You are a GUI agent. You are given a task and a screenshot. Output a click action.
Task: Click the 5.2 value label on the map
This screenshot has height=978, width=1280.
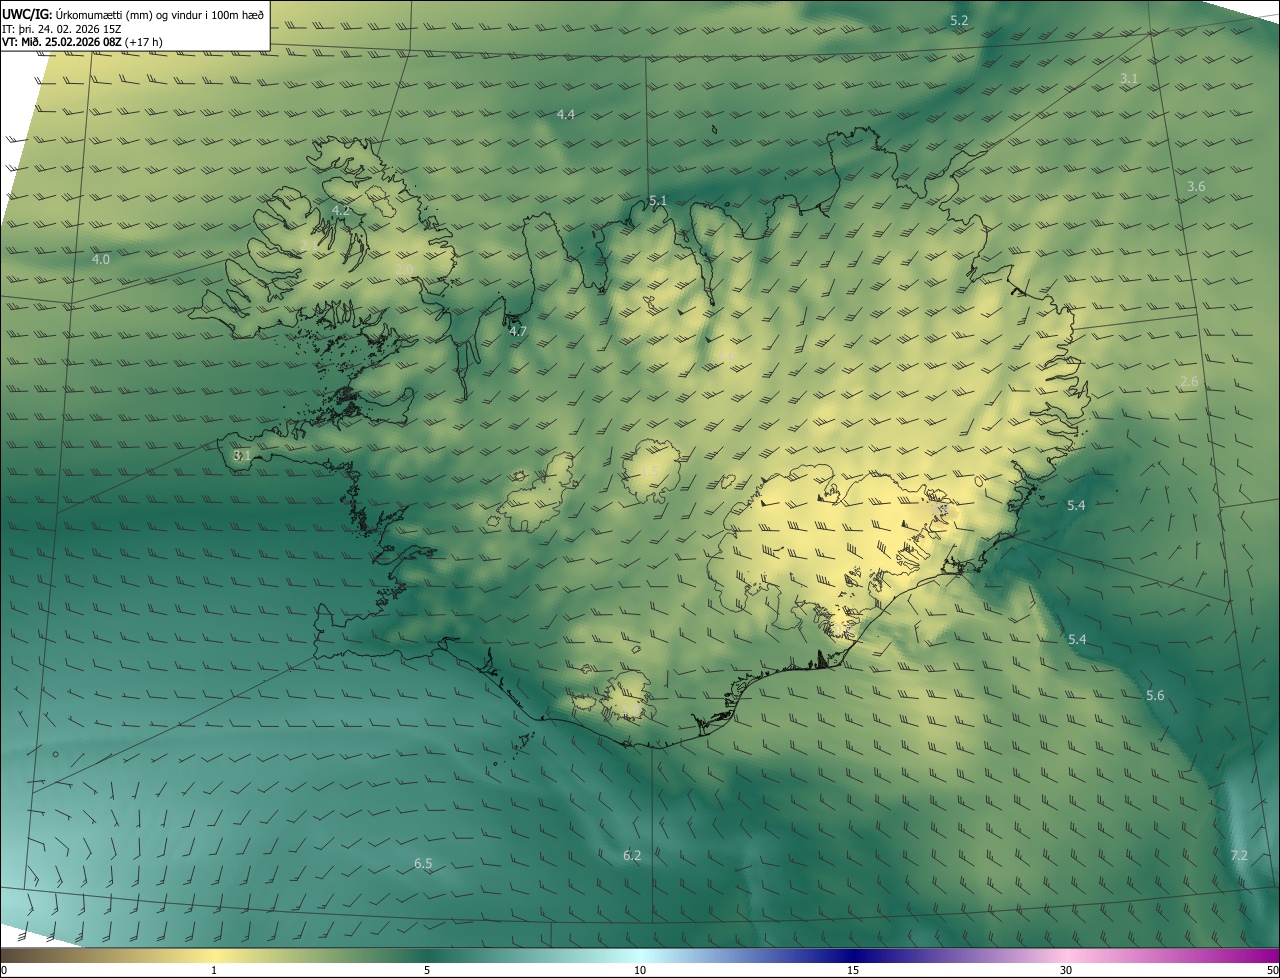pos(959,20)
